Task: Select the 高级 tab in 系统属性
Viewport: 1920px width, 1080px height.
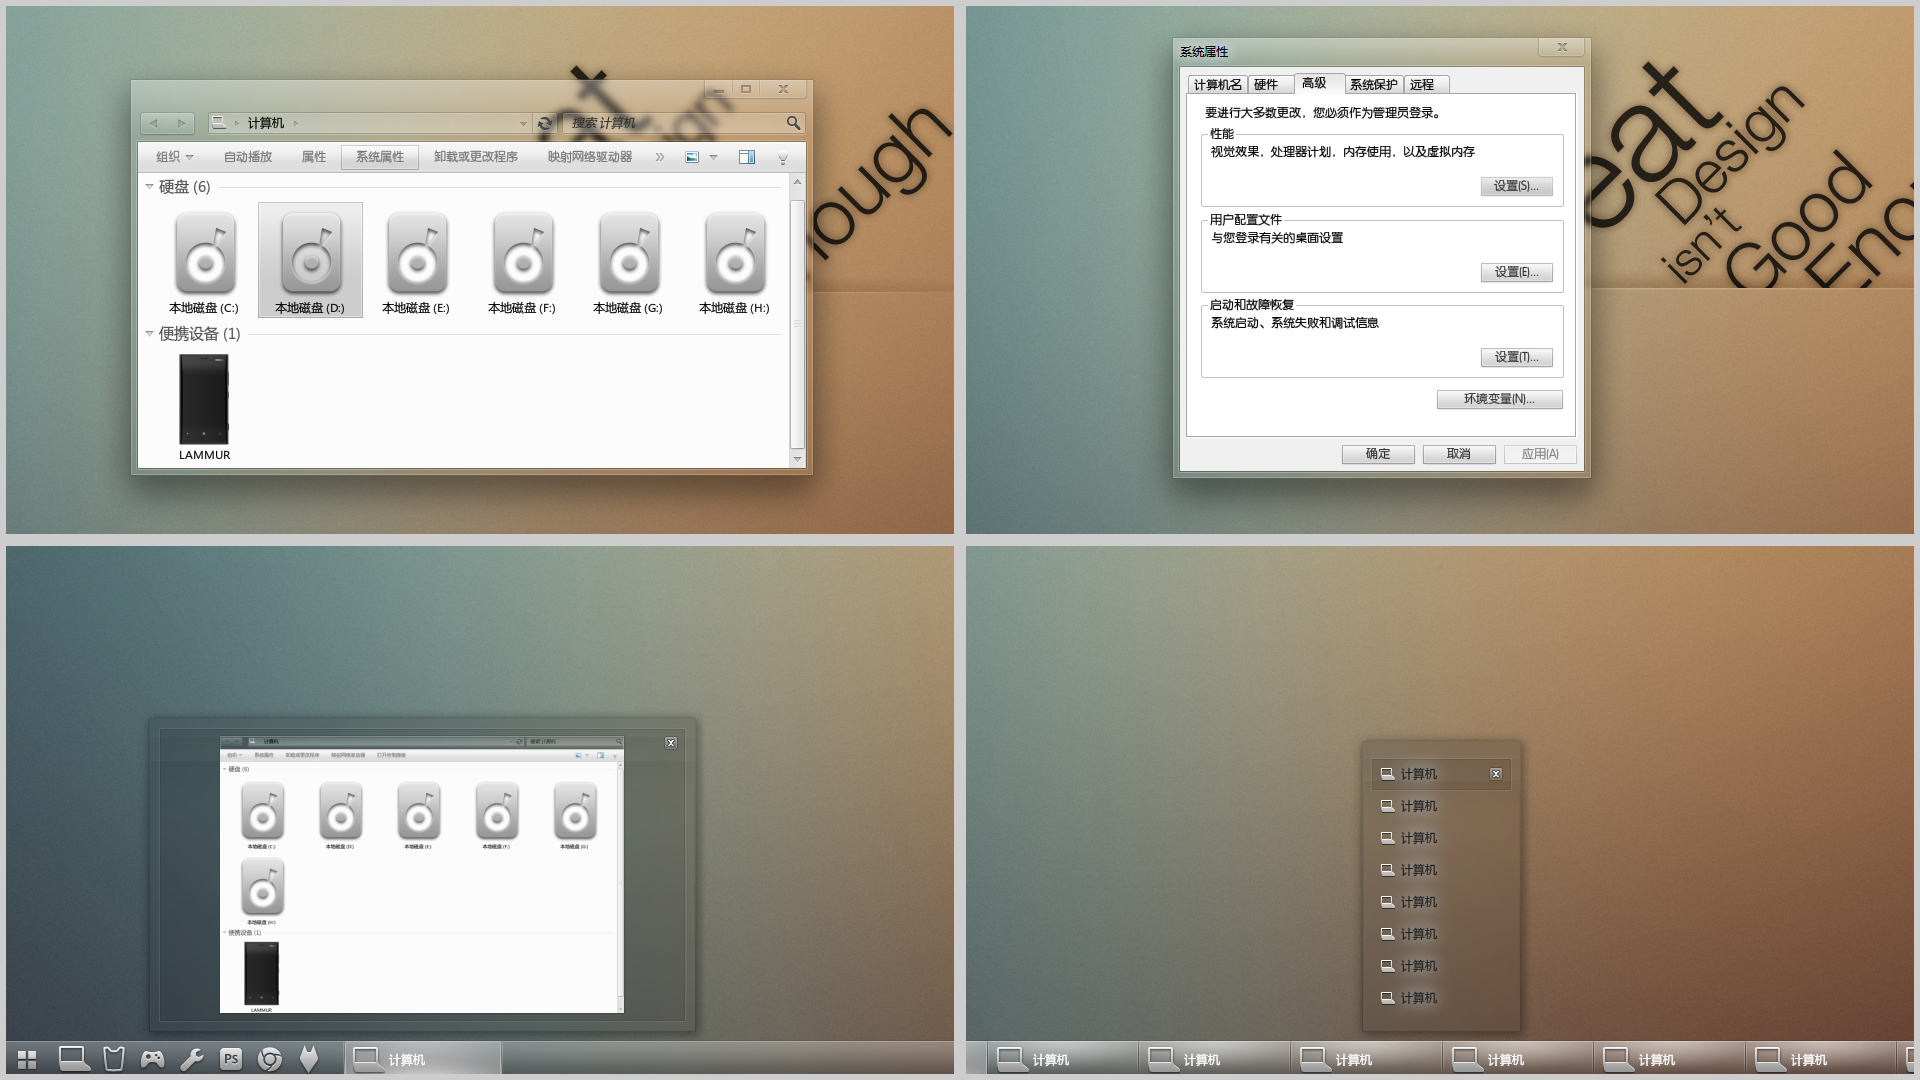Action: point(1313,84)
